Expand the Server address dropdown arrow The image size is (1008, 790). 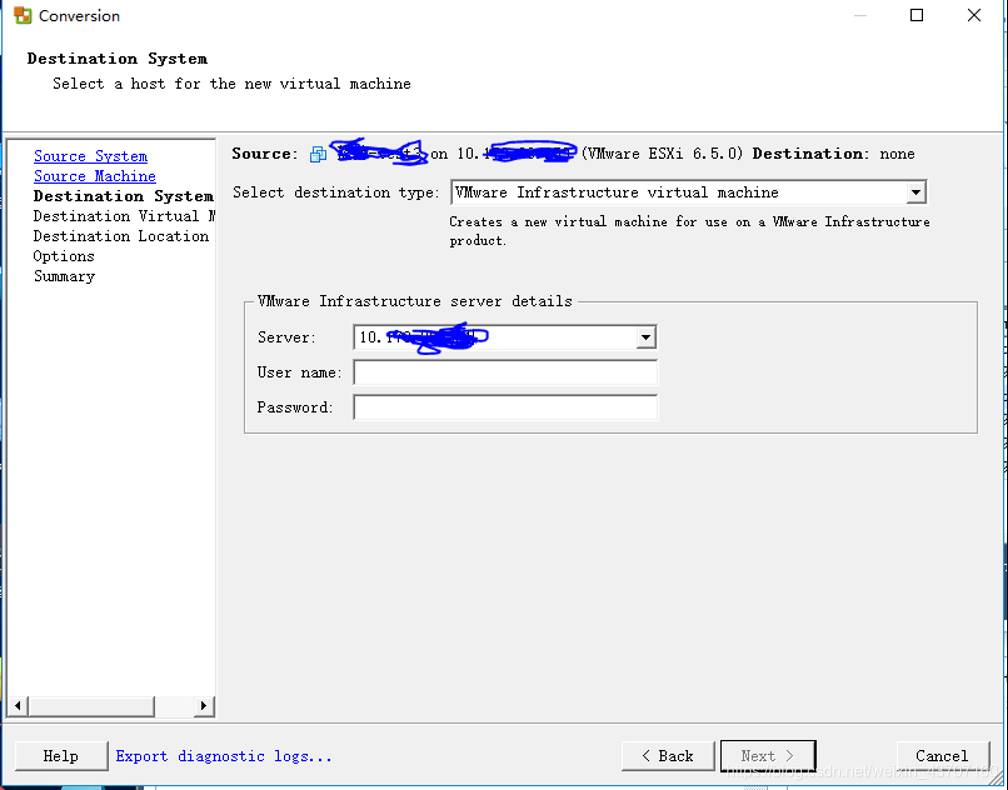pyautogui.click(x=645, y=338)
